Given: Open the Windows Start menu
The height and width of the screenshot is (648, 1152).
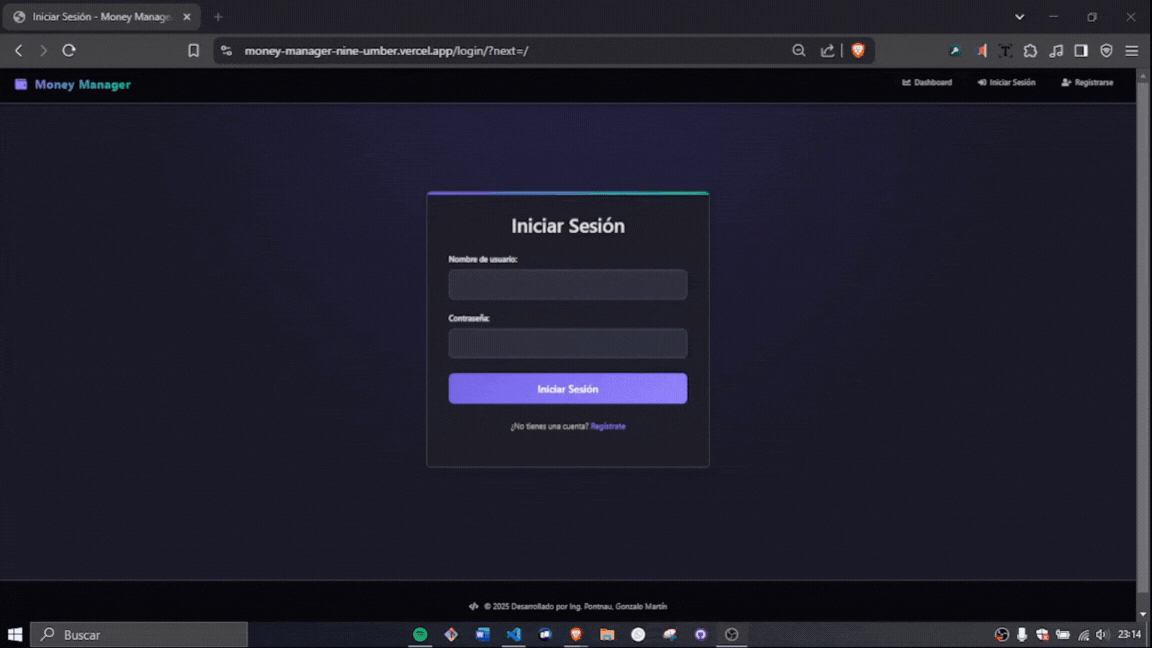Looking at the screenshot, I should (14, 633).
